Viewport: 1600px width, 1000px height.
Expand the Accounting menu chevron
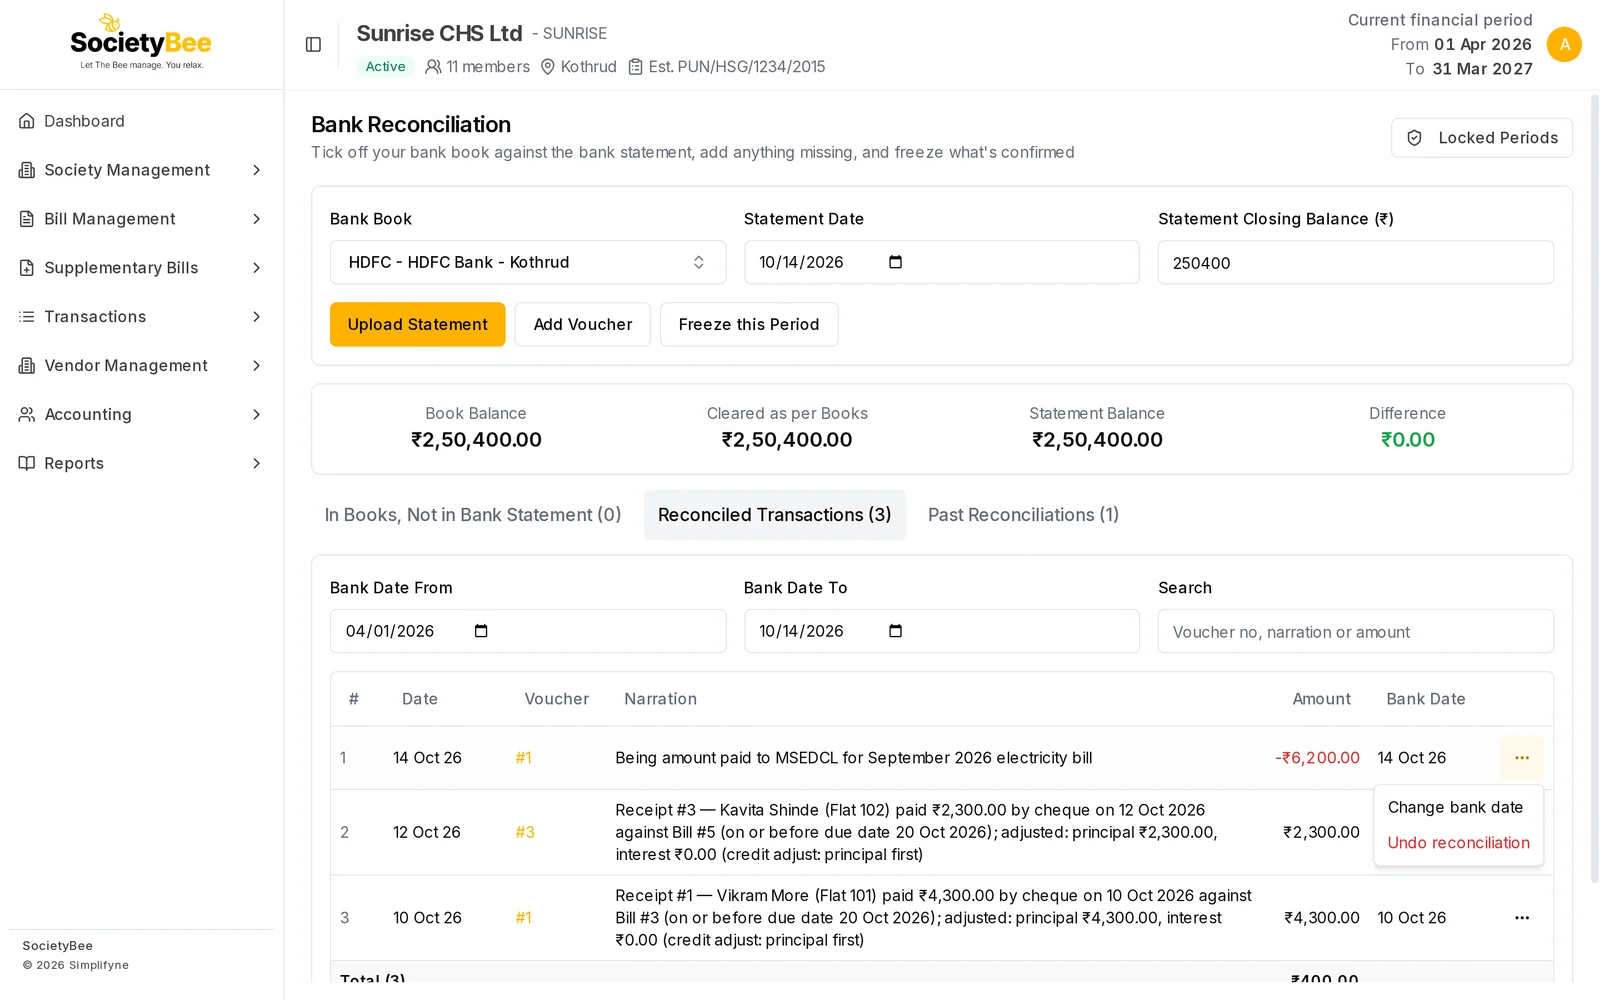point(257,414)
